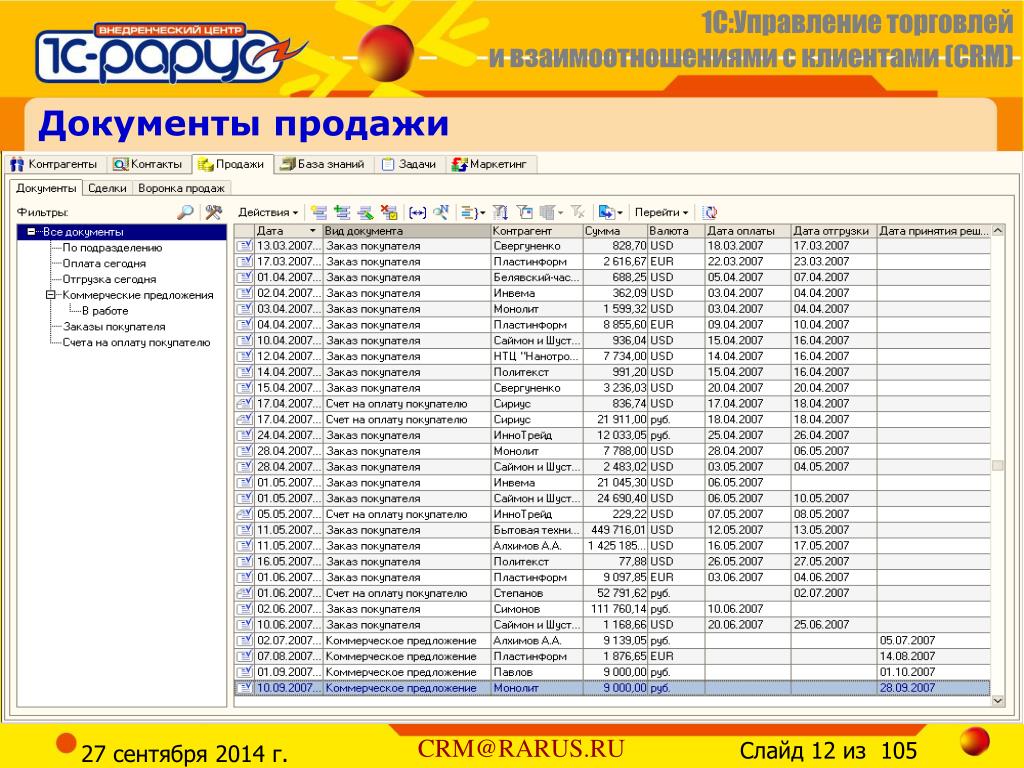1024x768 pixels.
Task: Click row icon for Степанов 52 791,62 invoice
Action: [x=244, y=593]
